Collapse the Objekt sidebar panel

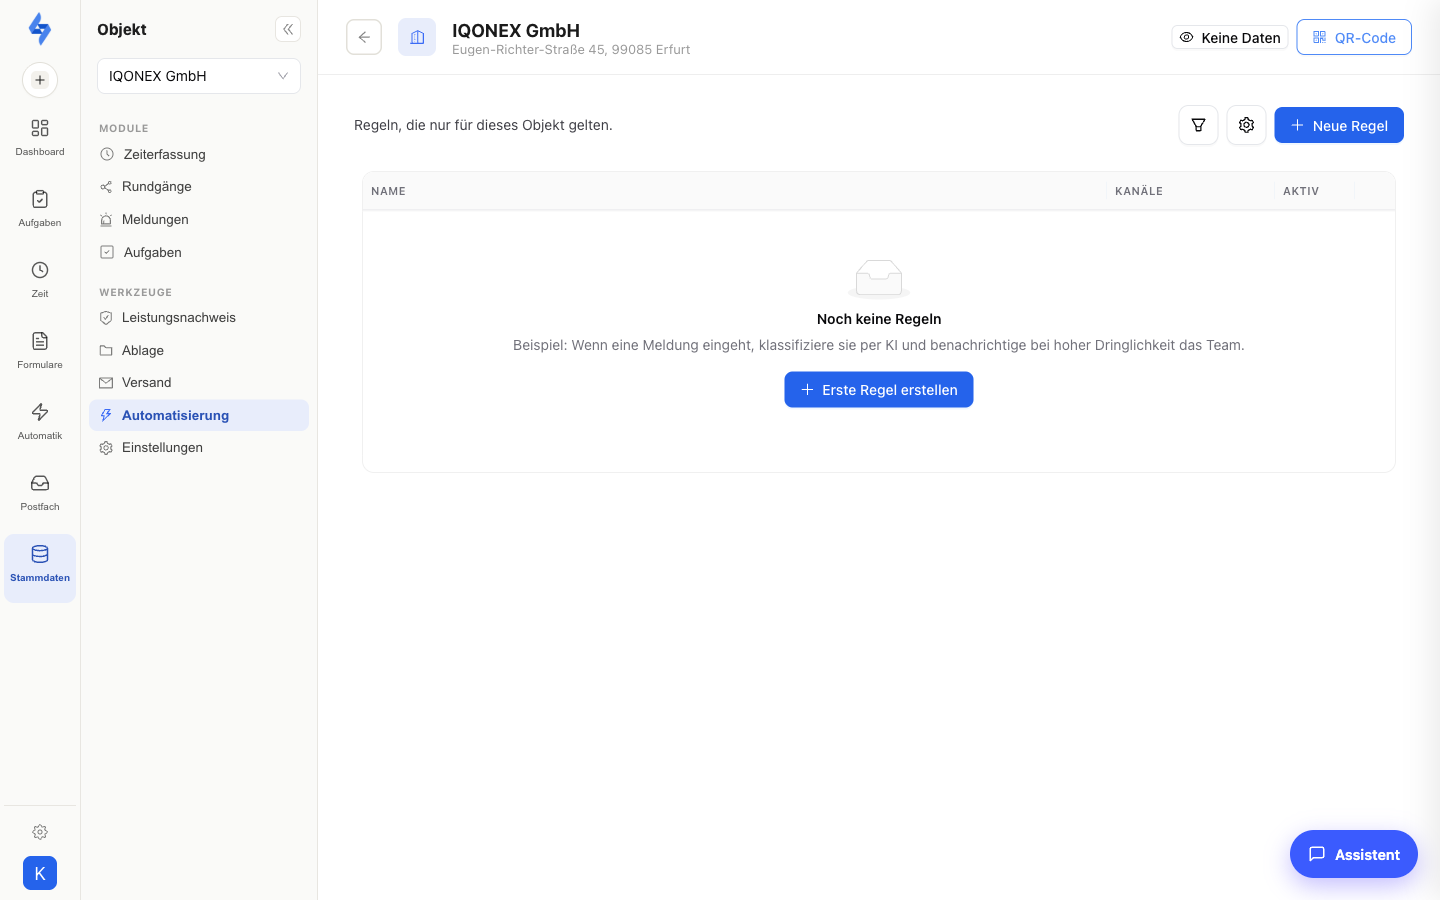(x=288, y=29)
